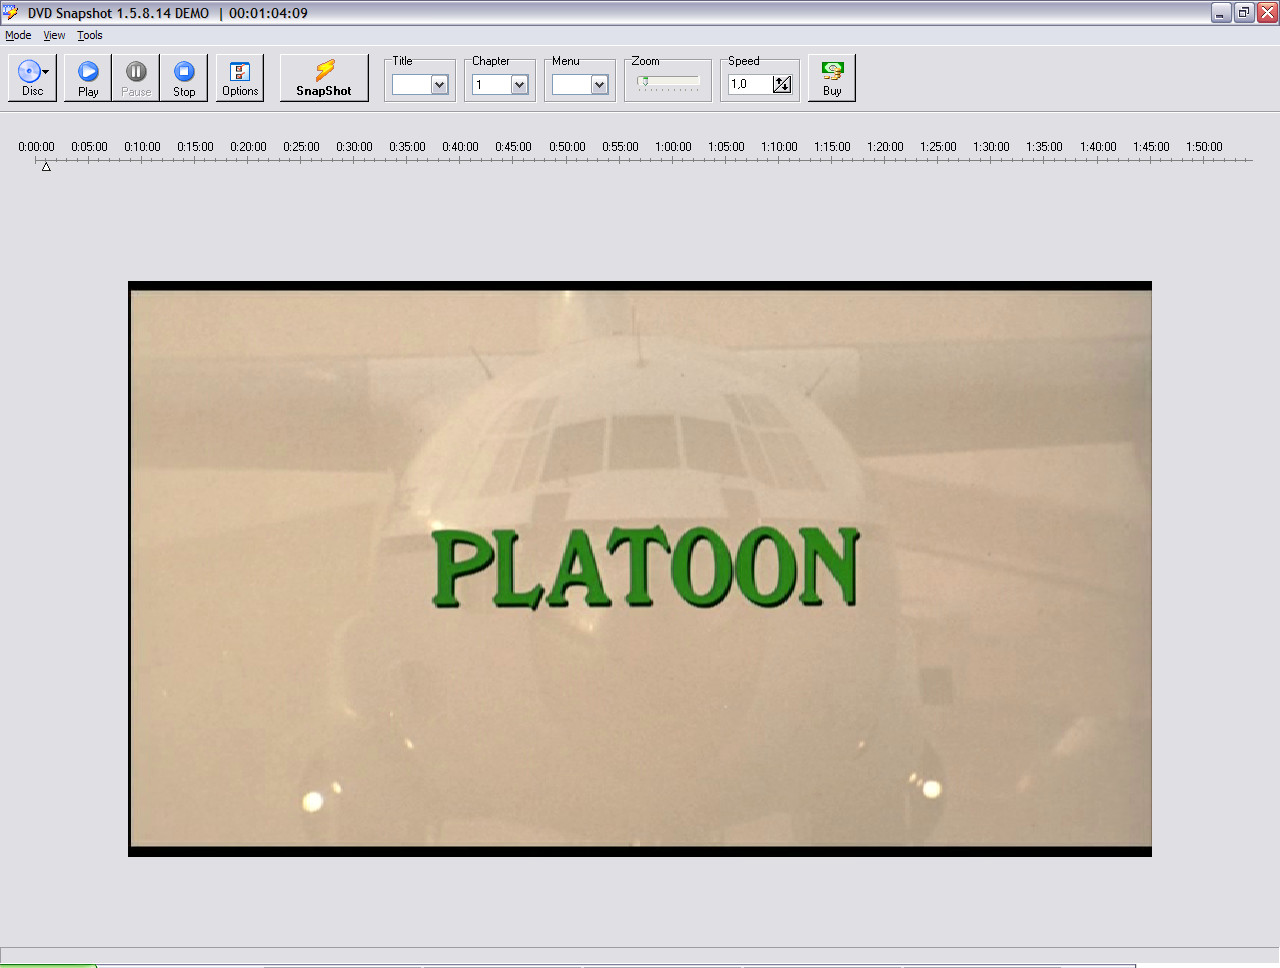Open the Options dialog
The image size is (1280, 968).
click(x=240, y=78)
